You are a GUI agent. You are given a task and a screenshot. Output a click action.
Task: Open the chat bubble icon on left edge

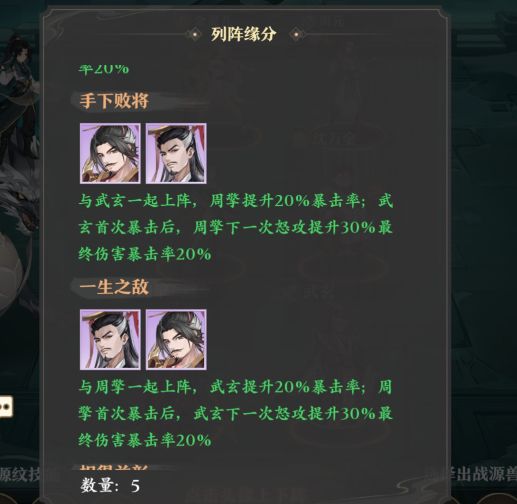[x=6, y=407]
